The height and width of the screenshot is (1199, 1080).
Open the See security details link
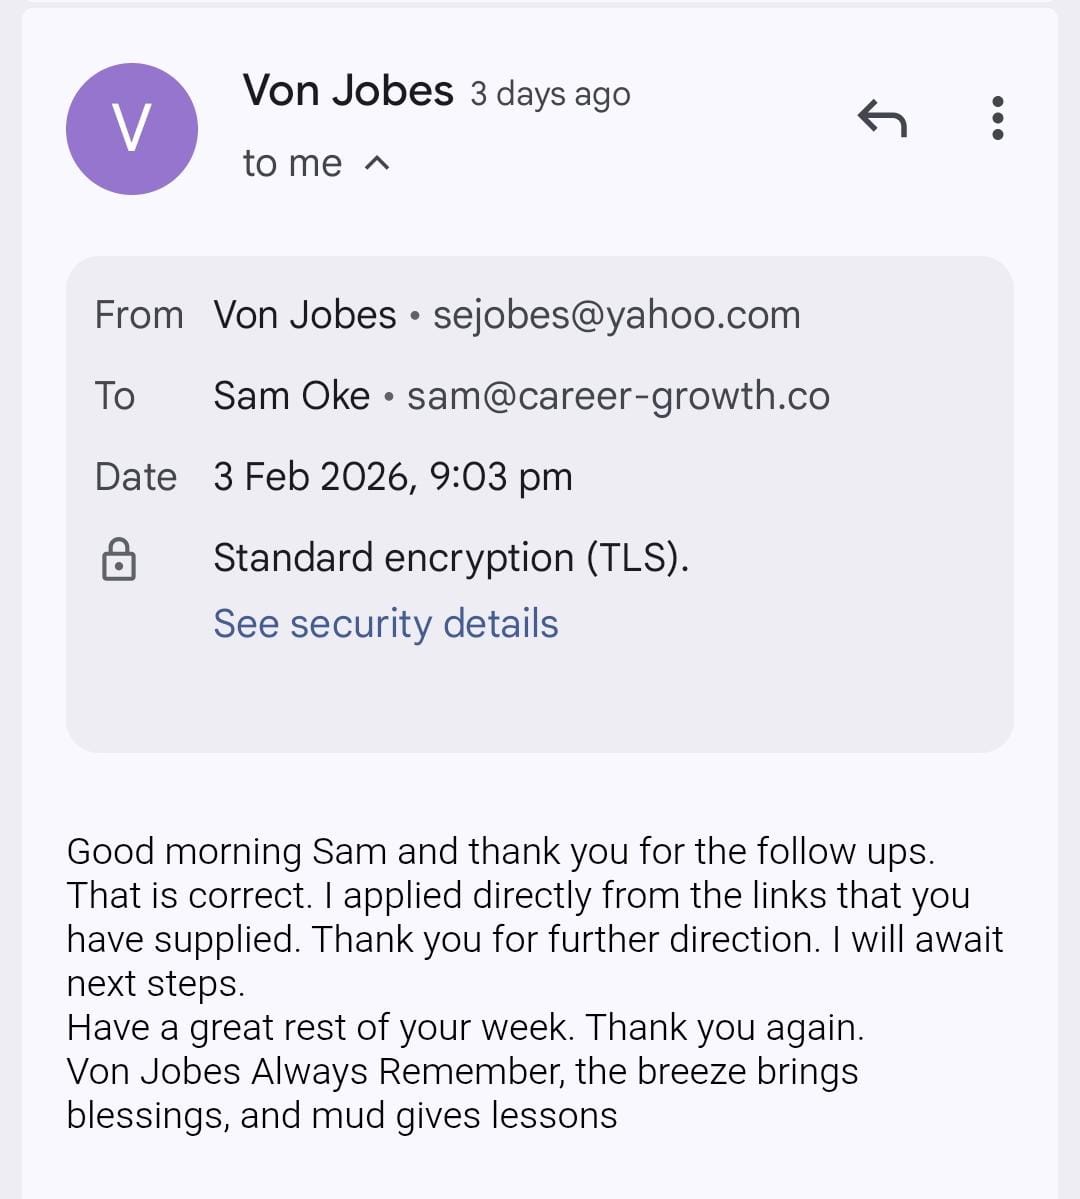point(385,623)
